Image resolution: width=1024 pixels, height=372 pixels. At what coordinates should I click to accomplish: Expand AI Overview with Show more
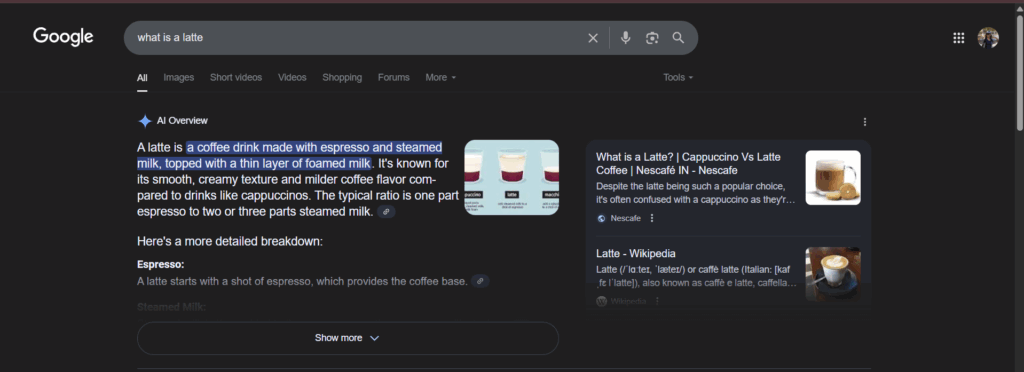click(347, 338)
